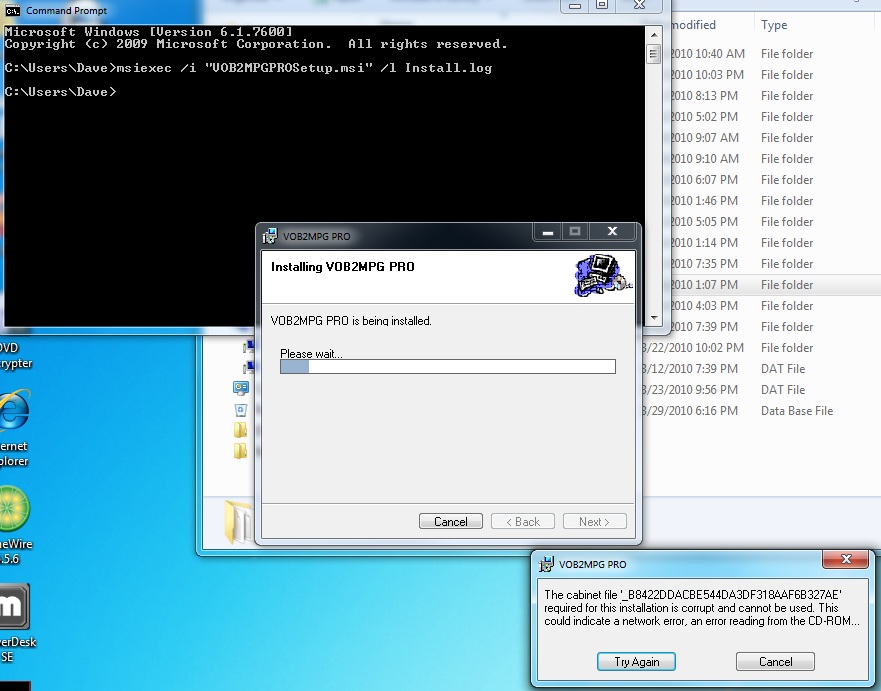Viewport: 881px width, 691px height.
Task: Select the row modified 9:07 AM
Action: (x=774, y=138)
